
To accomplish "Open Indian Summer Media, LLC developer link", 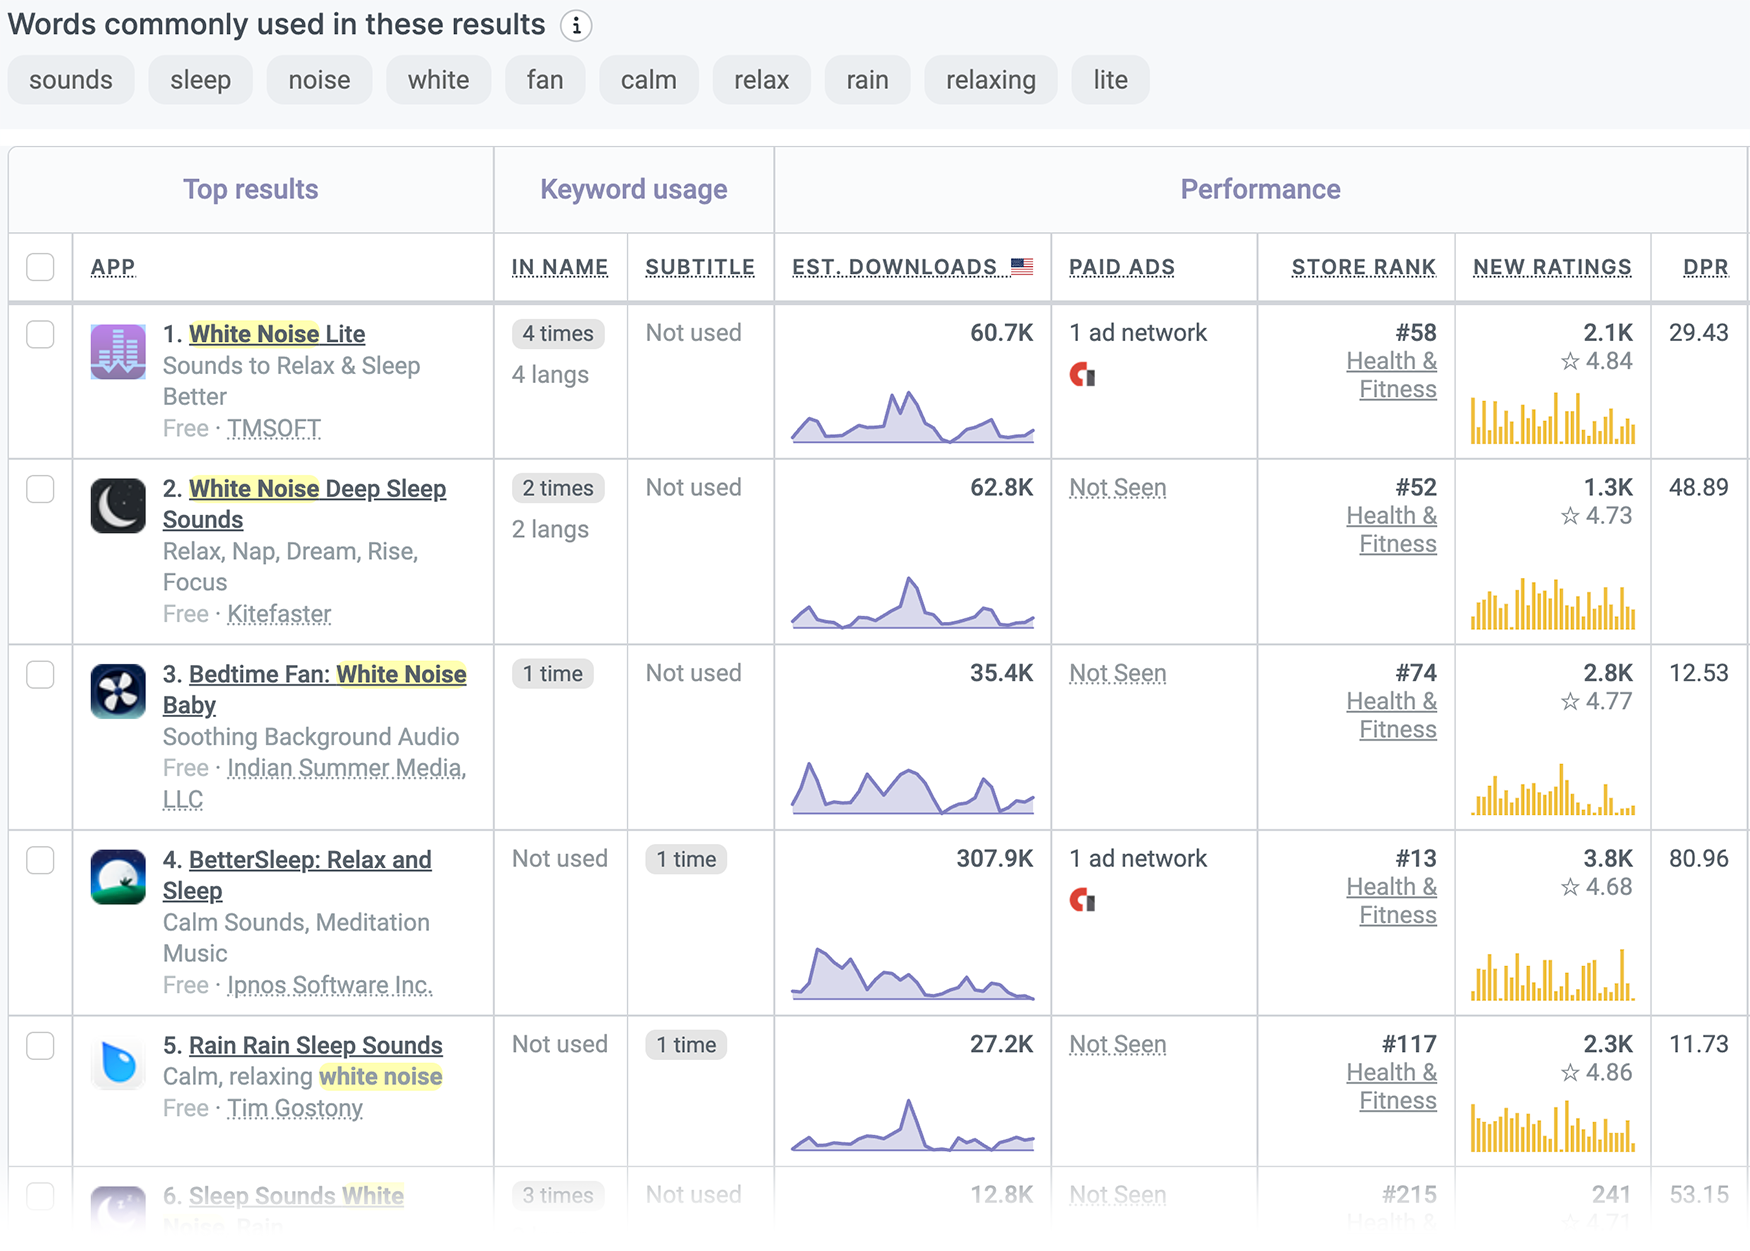I will [x=315, y=784].
